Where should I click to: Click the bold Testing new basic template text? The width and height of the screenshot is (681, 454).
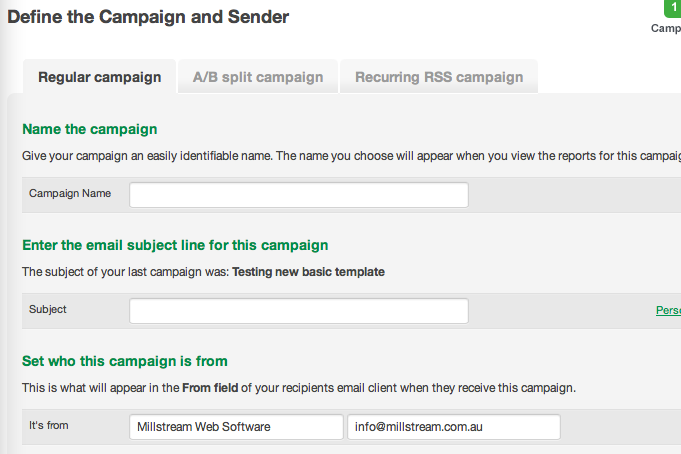308,272
